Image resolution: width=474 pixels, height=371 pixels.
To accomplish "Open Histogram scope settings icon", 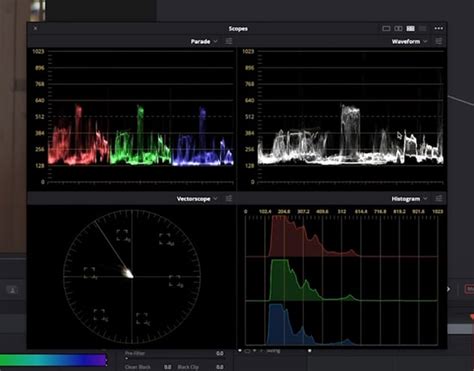I will [x=439, y=199].
